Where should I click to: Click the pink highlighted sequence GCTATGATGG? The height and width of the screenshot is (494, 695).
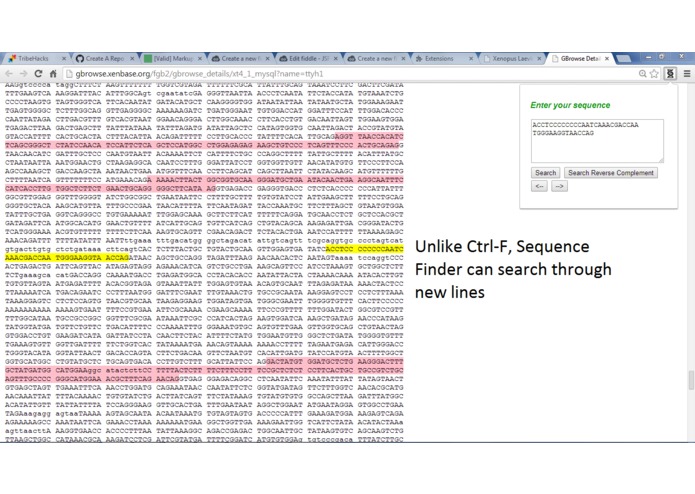(x=28, y=370)
